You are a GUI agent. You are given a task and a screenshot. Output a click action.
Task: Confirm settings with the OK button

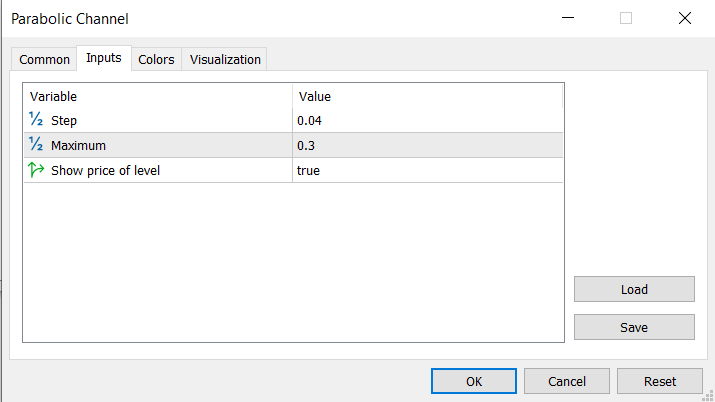pos(474,381)
